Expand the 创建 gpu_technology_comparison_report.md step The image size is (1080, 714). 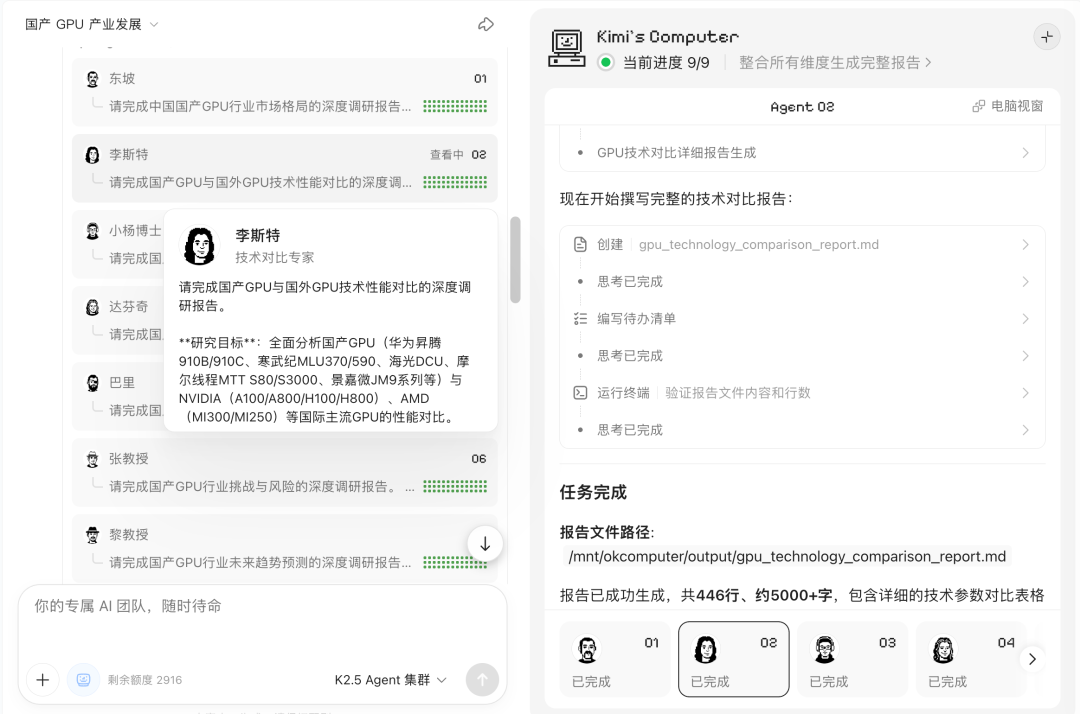802,244
